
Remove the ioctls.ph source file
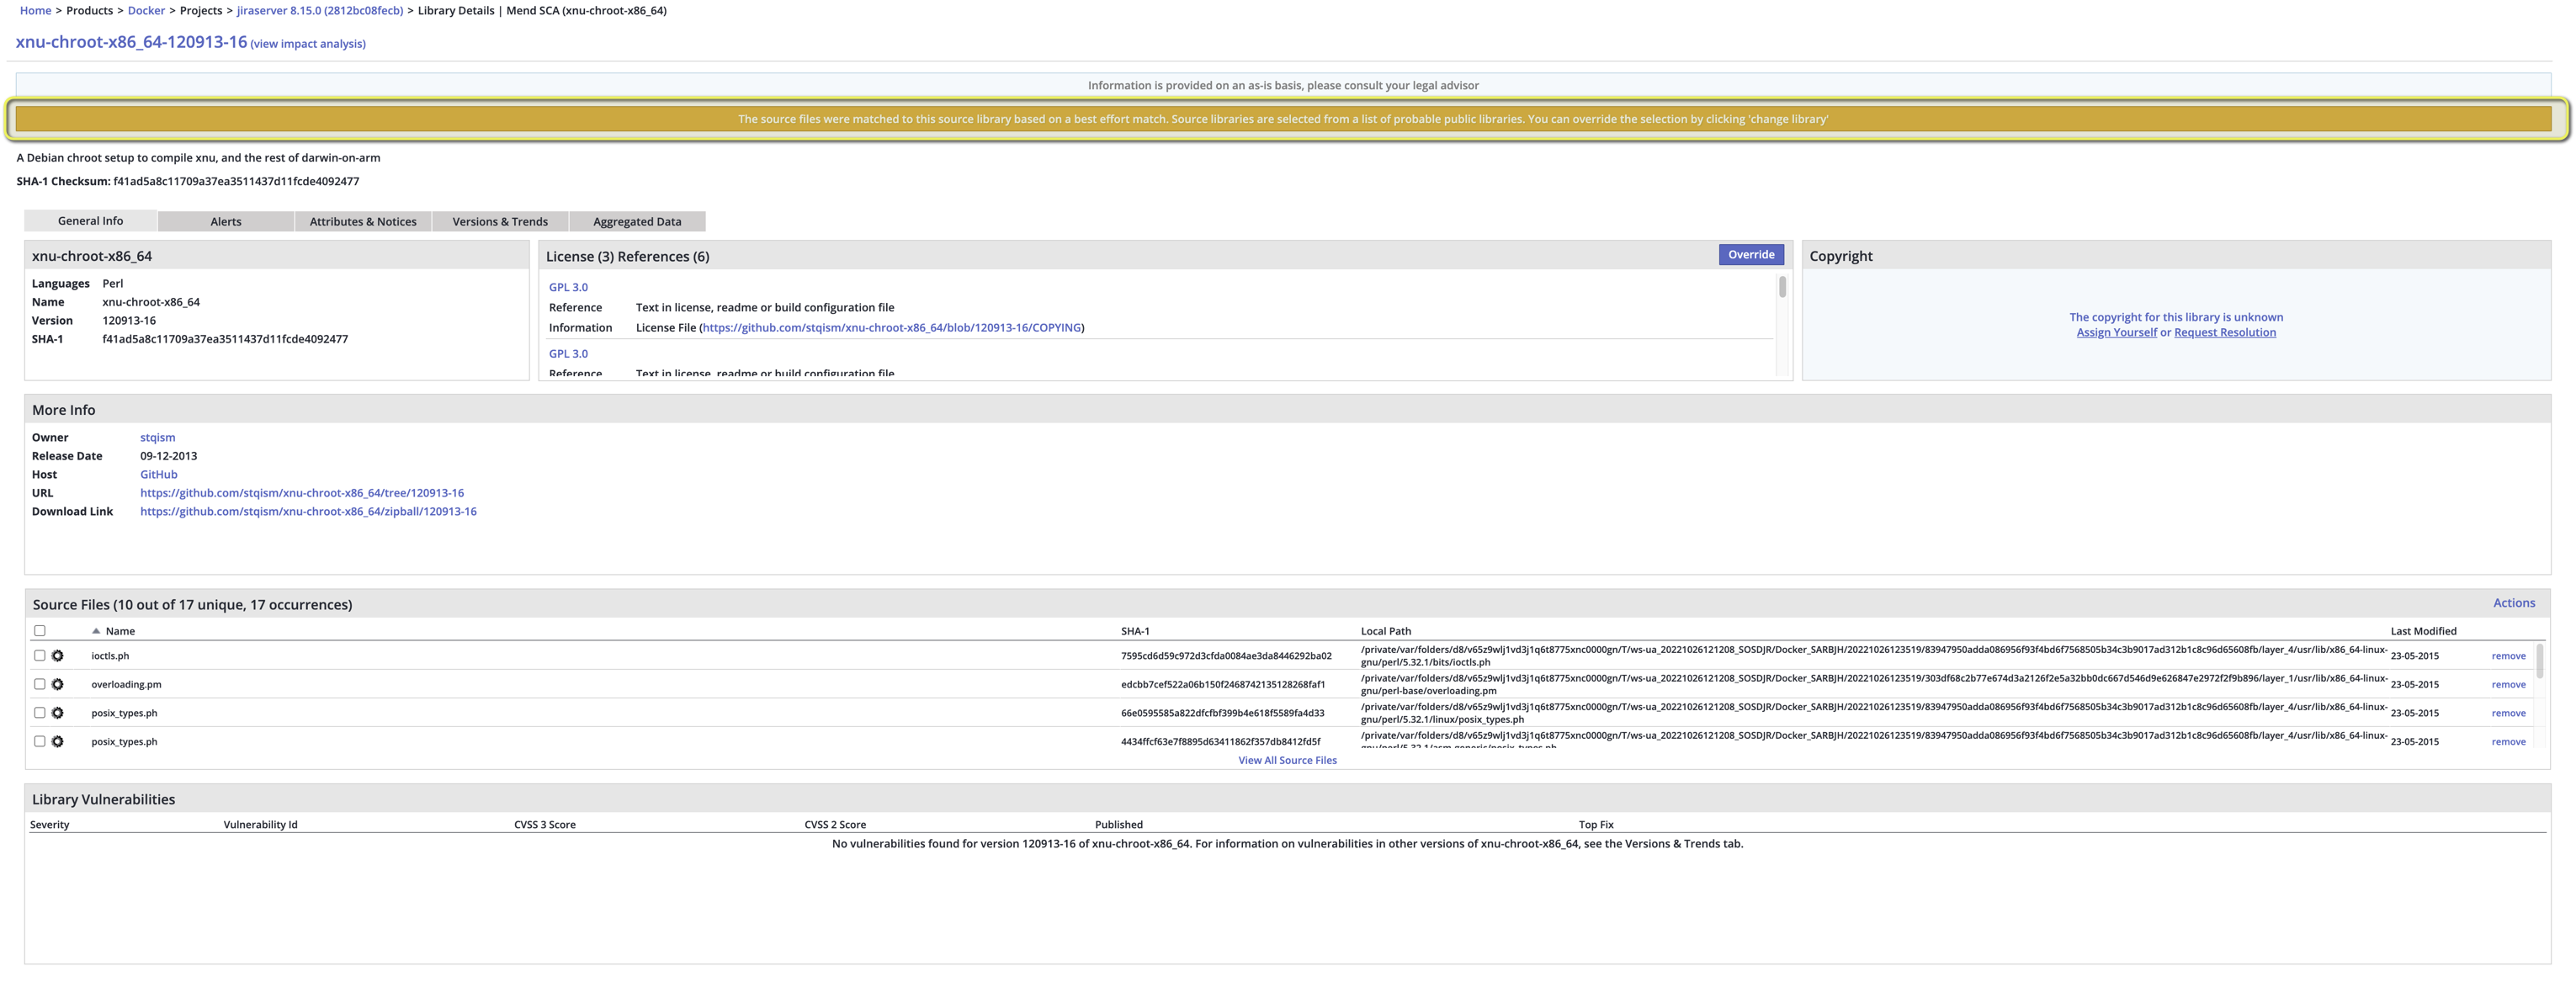point(2508,657)
